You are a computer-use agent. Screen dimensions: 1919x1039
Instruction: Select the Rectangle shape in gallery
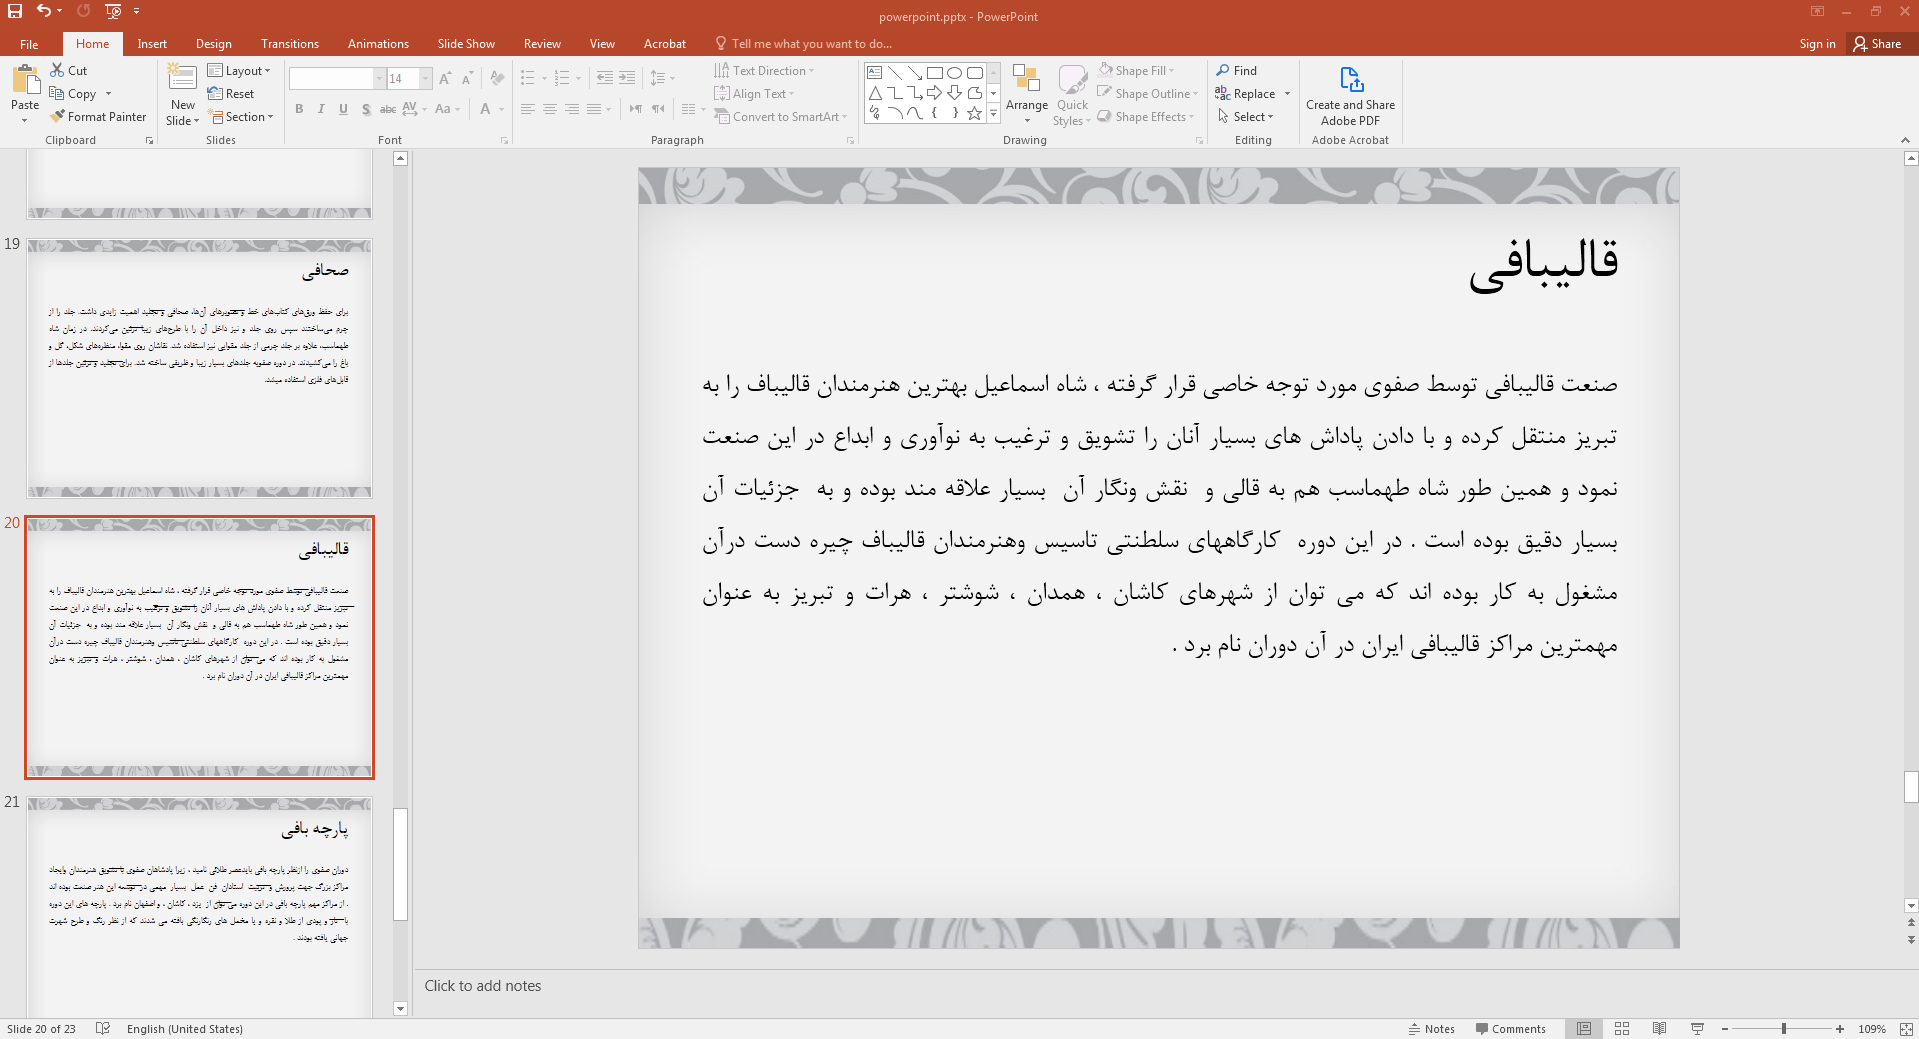click(934, 73)
